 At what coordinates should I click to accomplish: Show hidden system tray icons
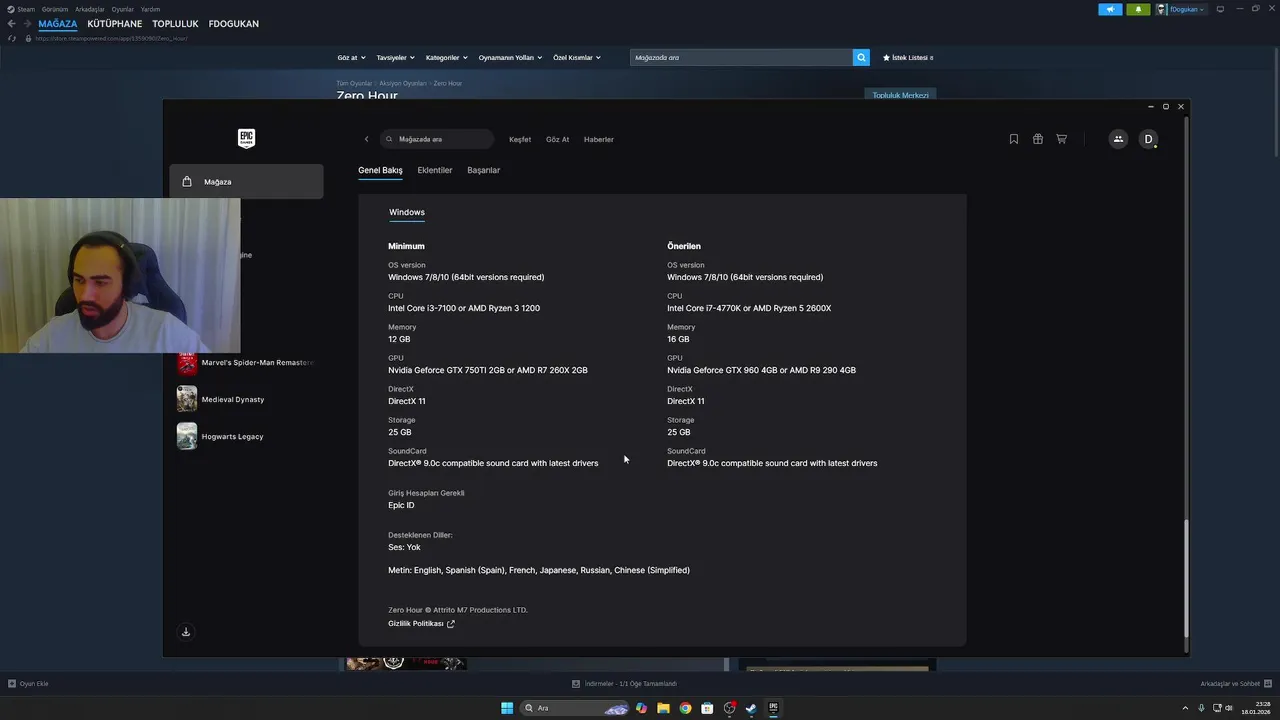pos(1186,708)
